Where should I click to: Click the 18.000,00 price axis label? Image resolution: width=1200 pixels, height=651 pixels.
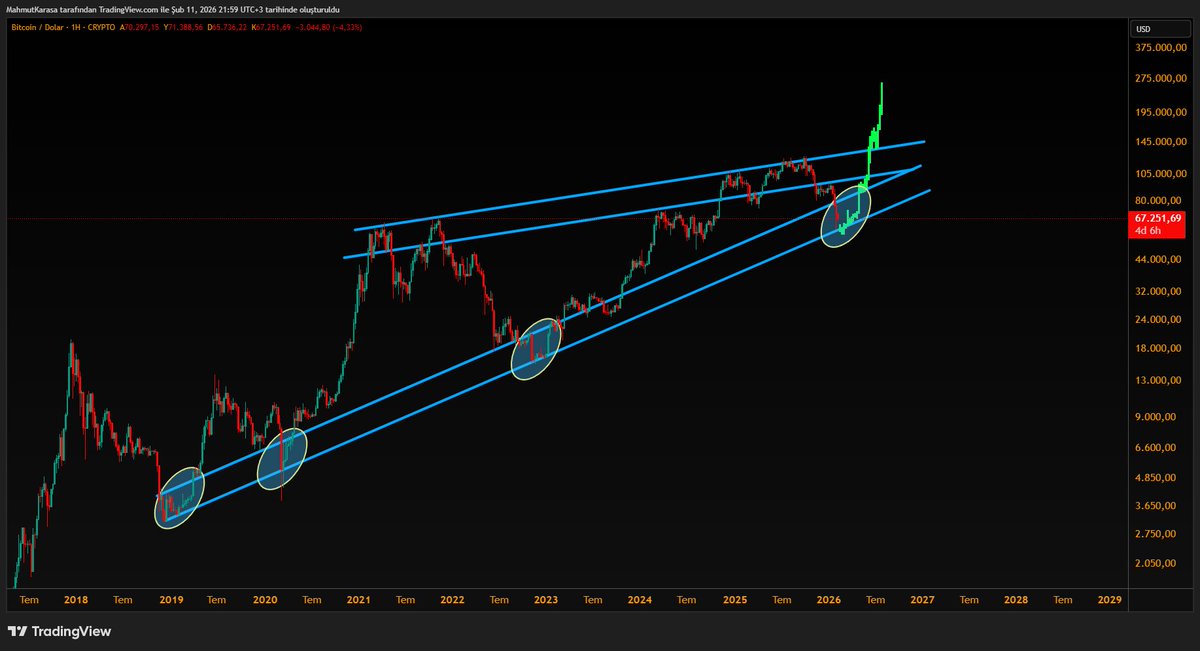(1160, 349)
